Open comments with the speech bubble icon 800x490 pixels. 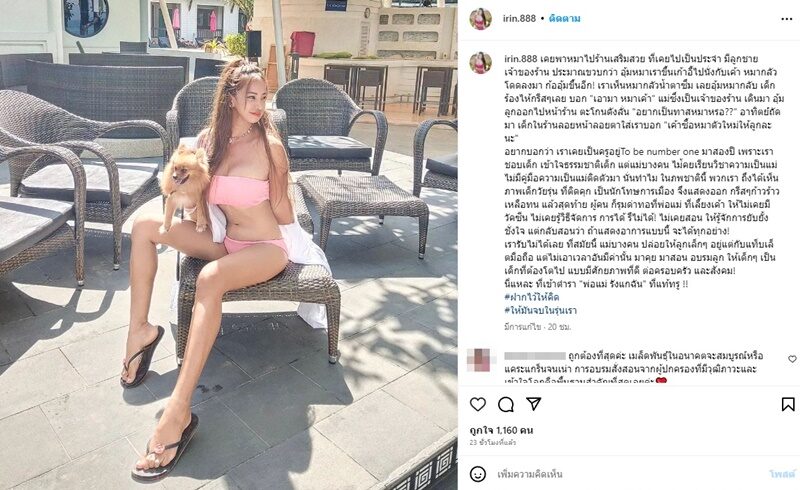click(506, 404)
